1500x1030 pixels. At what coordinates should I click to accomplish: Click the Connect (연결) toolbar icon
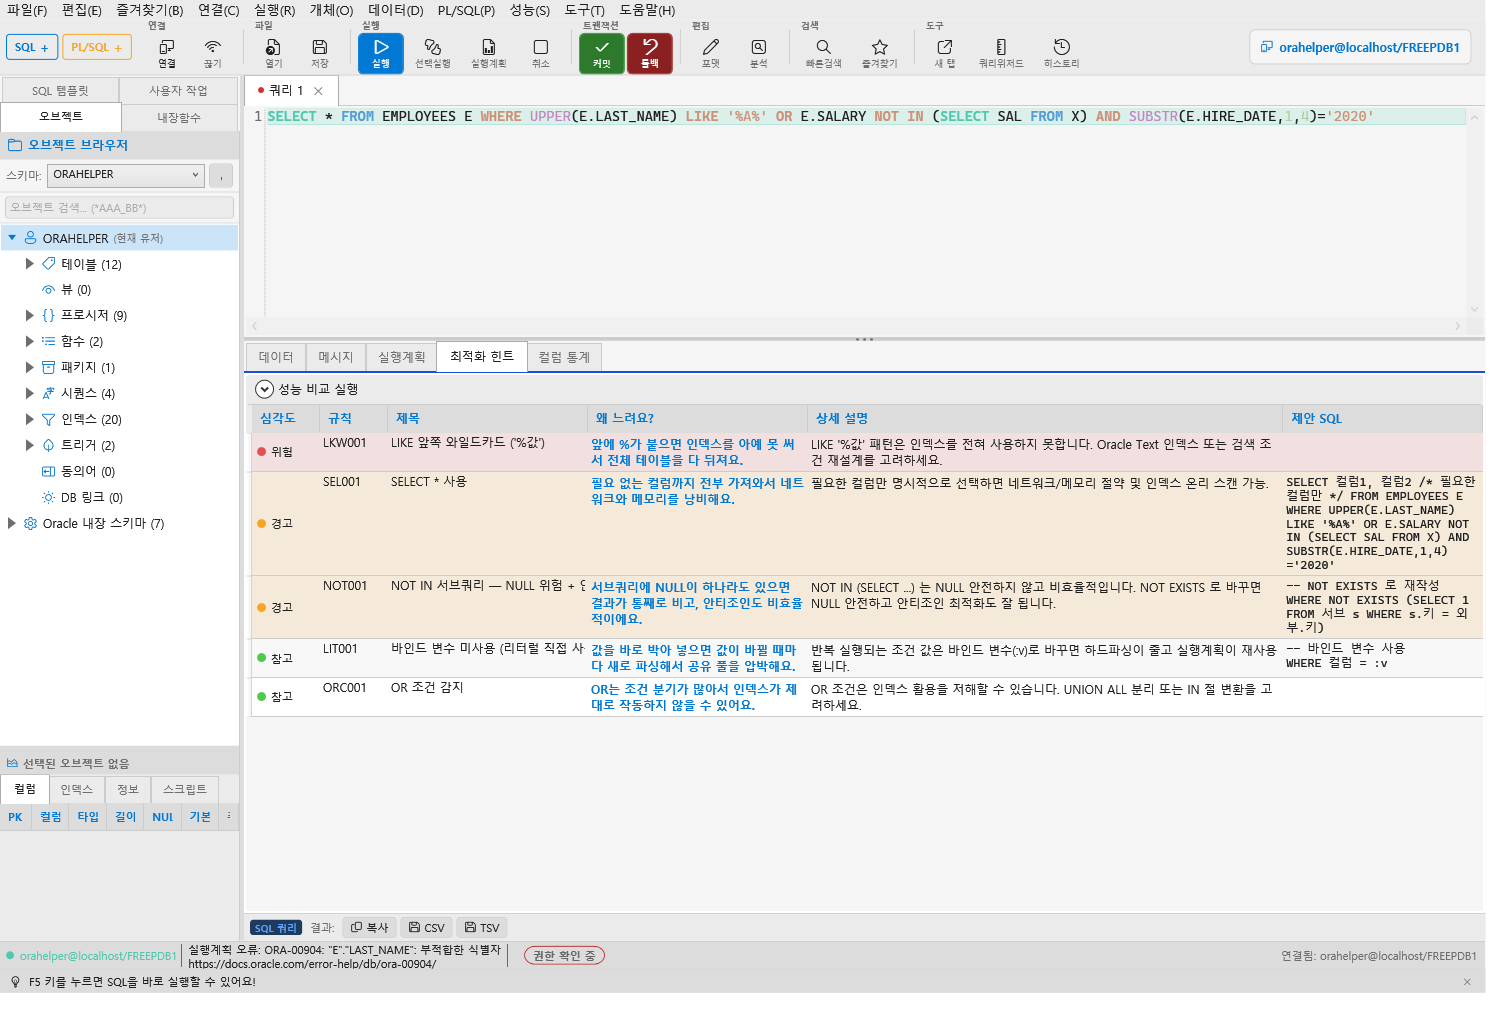coord(167,52)
